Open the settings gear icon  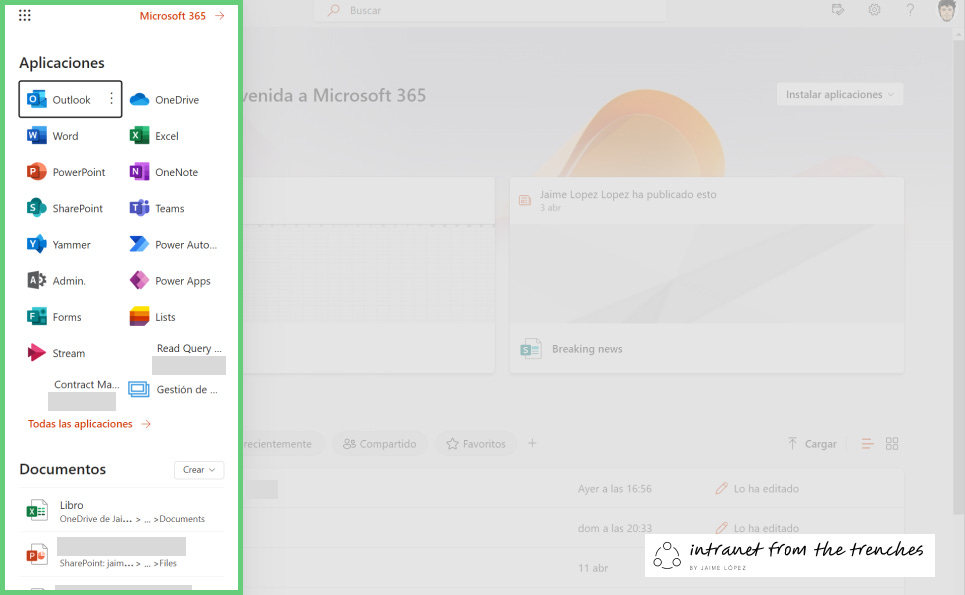click(874, 10)
